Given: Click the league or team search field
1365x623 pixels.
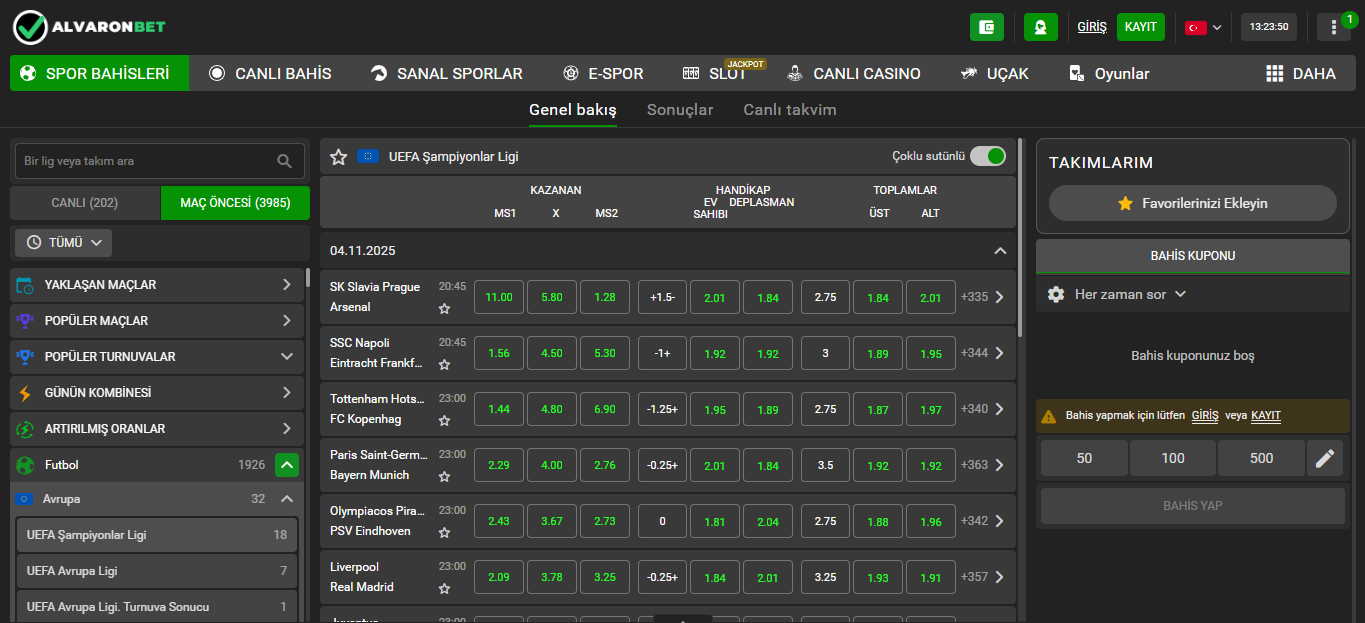Looking at the screenshot, I should coord(145,161).
